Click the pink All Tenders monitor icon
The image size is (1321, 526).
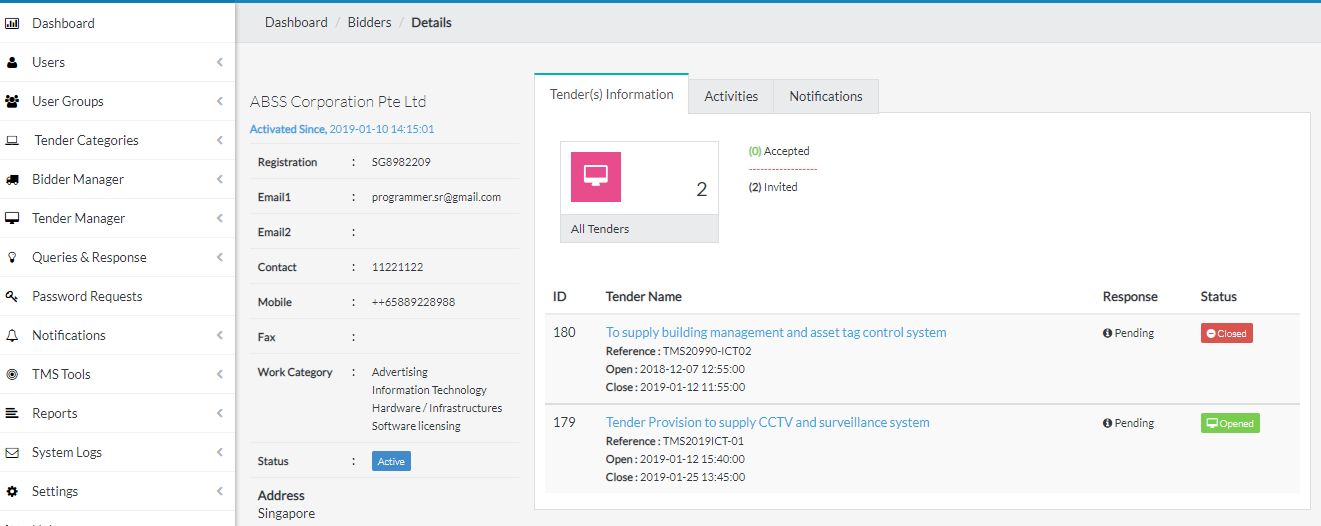coord(596,177)
